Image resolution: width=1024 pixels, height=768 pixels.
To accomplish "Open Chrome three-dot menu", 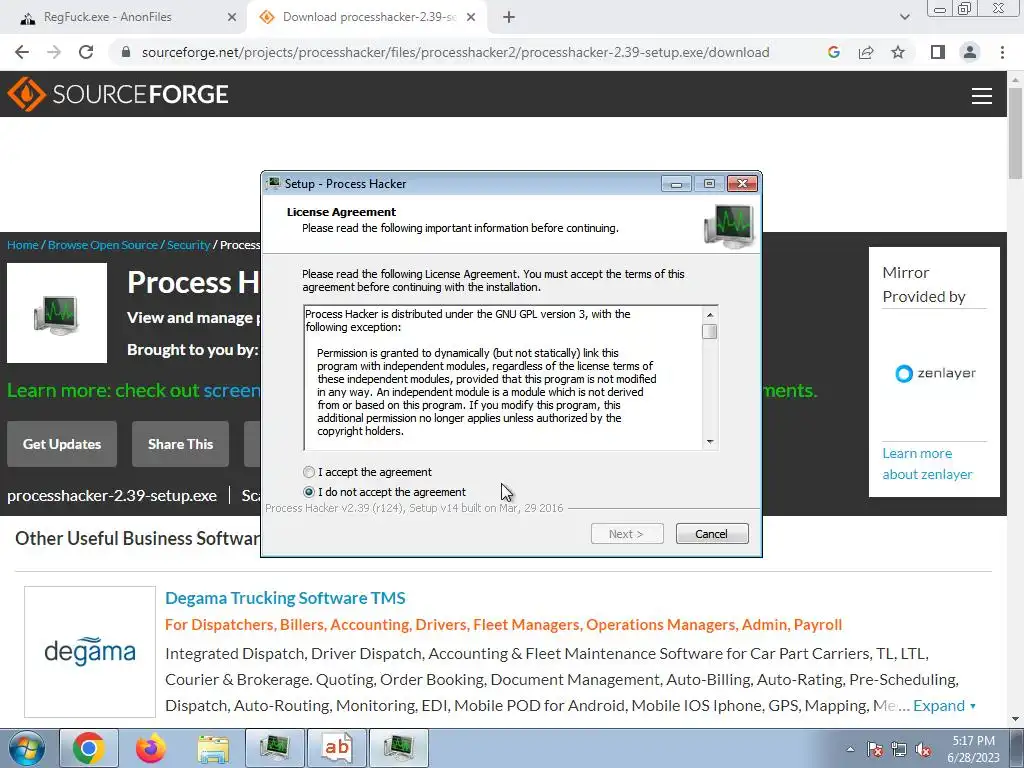I will click(x=1002, y=52).
